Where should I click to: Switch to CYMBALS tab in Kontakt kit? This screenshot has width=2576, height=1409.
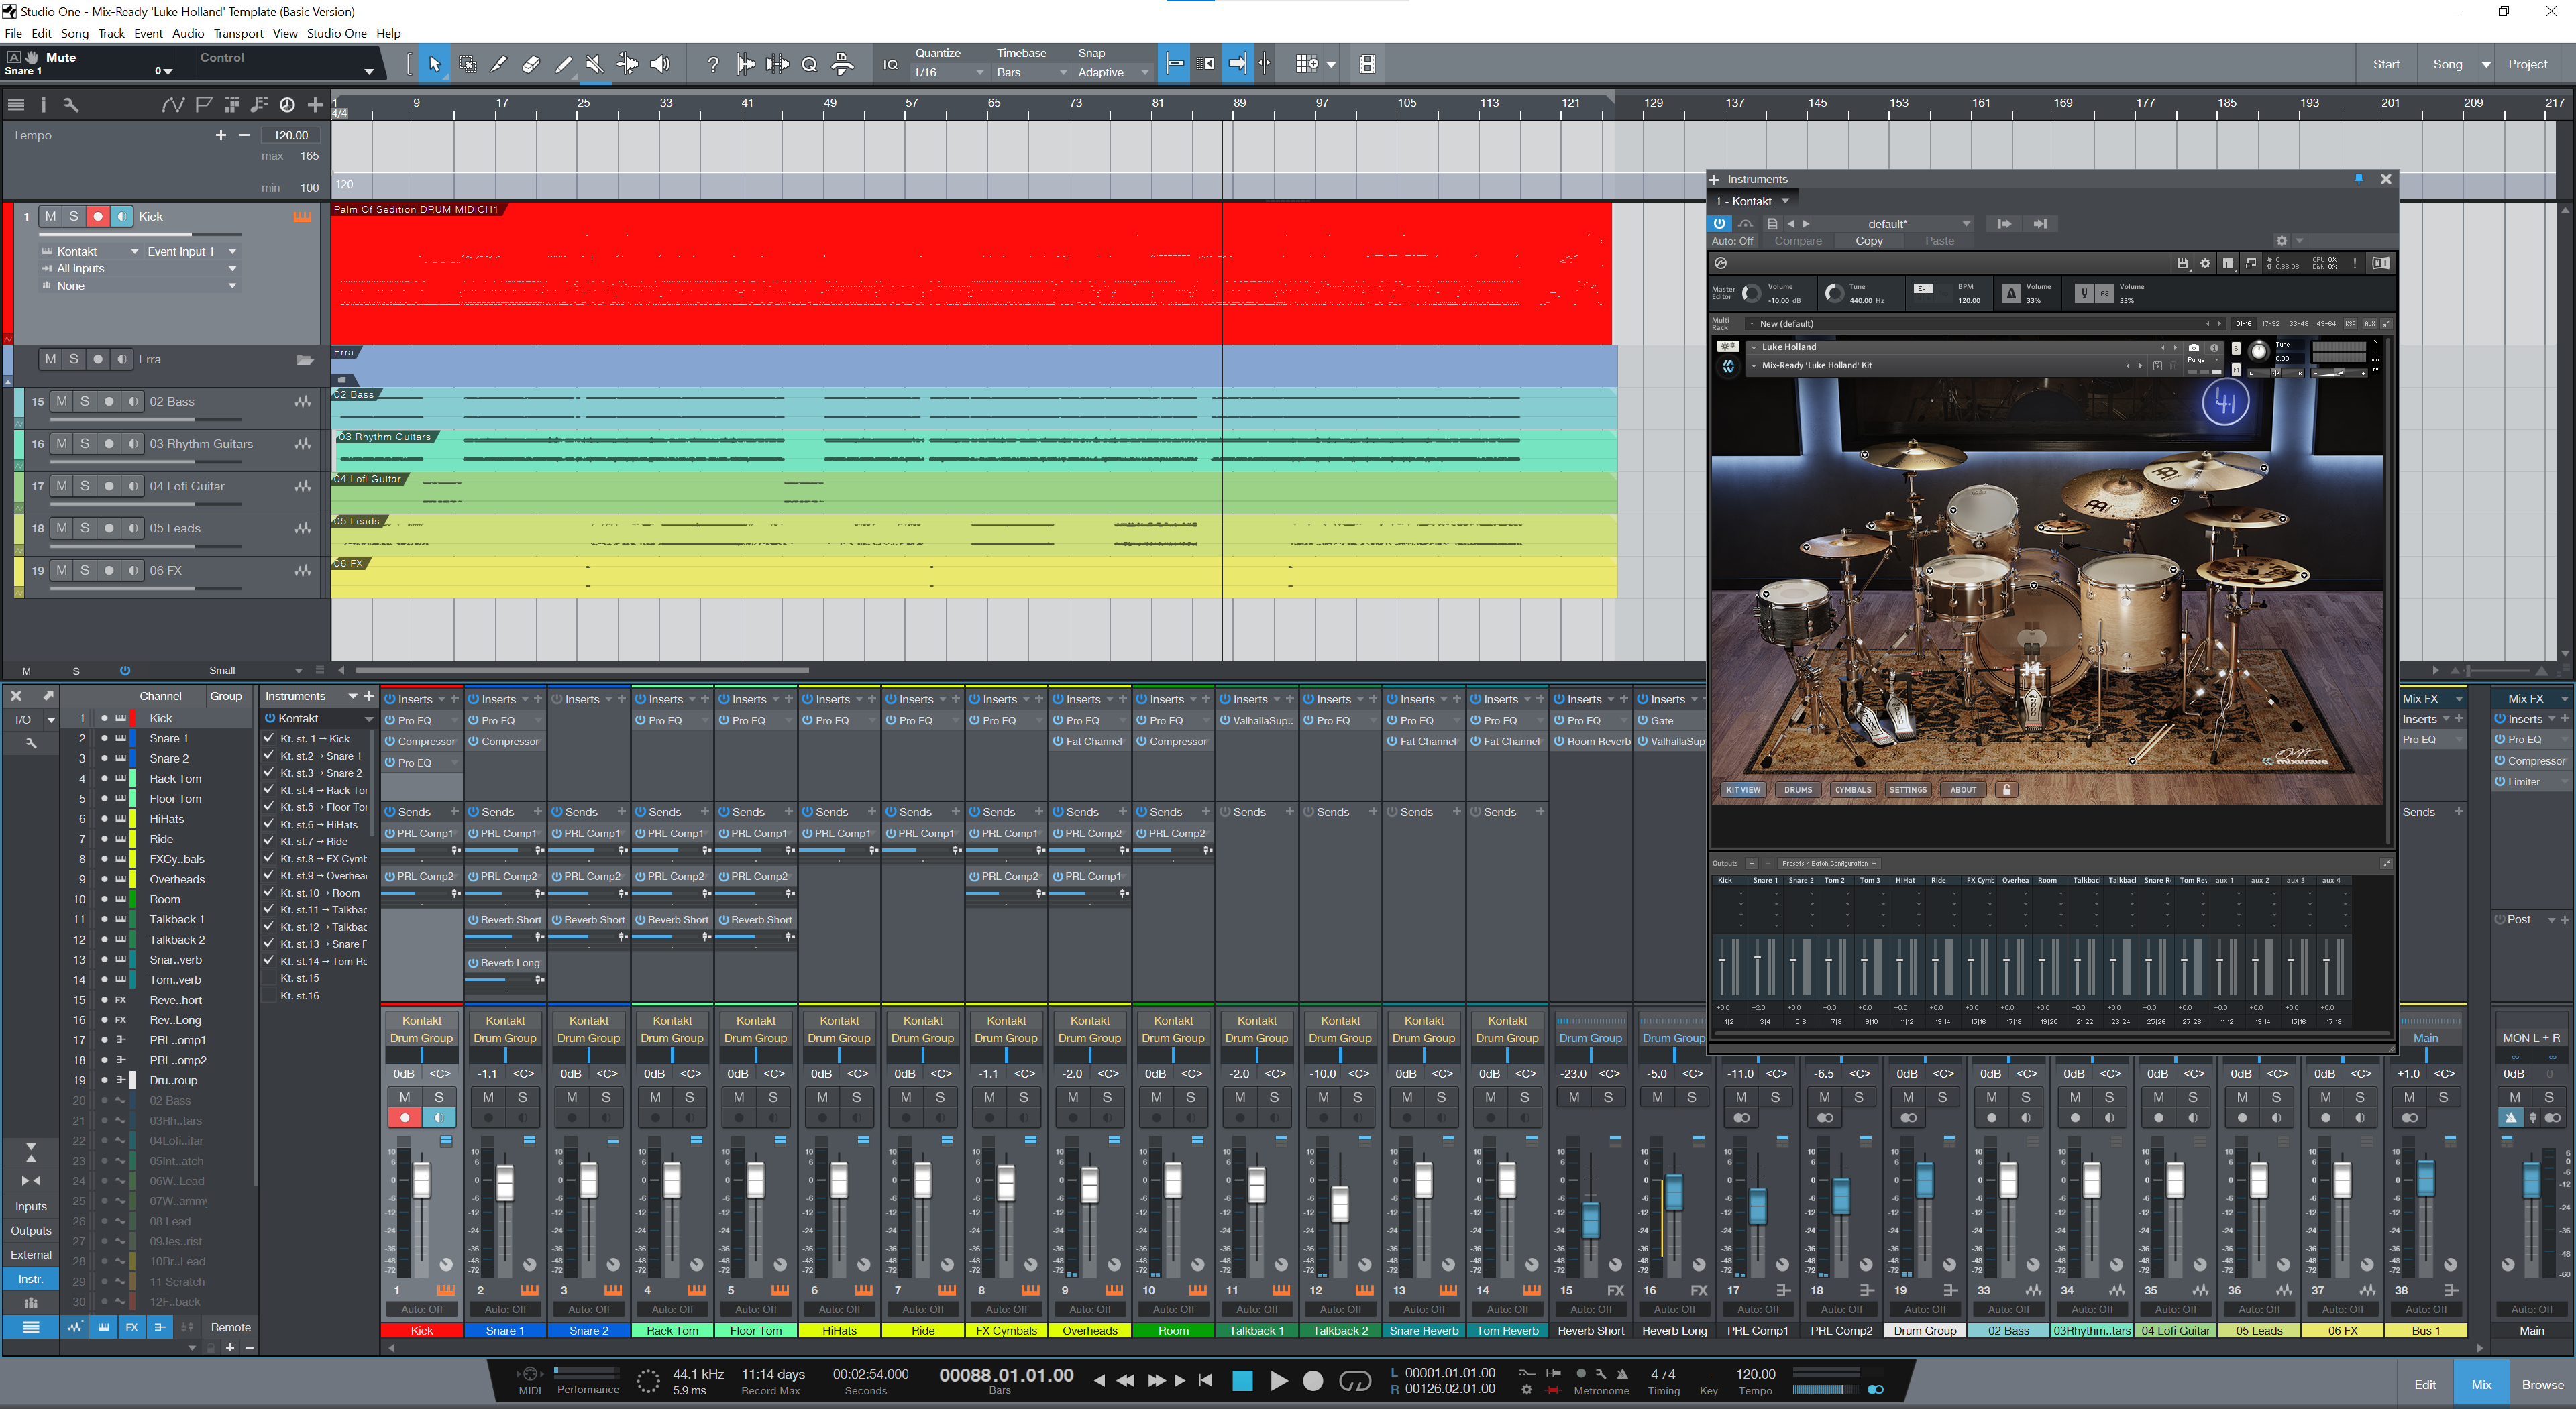[1852, 790]
